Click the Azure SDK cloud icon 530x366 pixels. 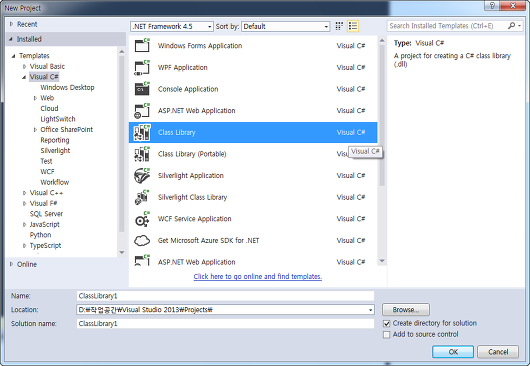pyautogui.click(x=142, y=240)
